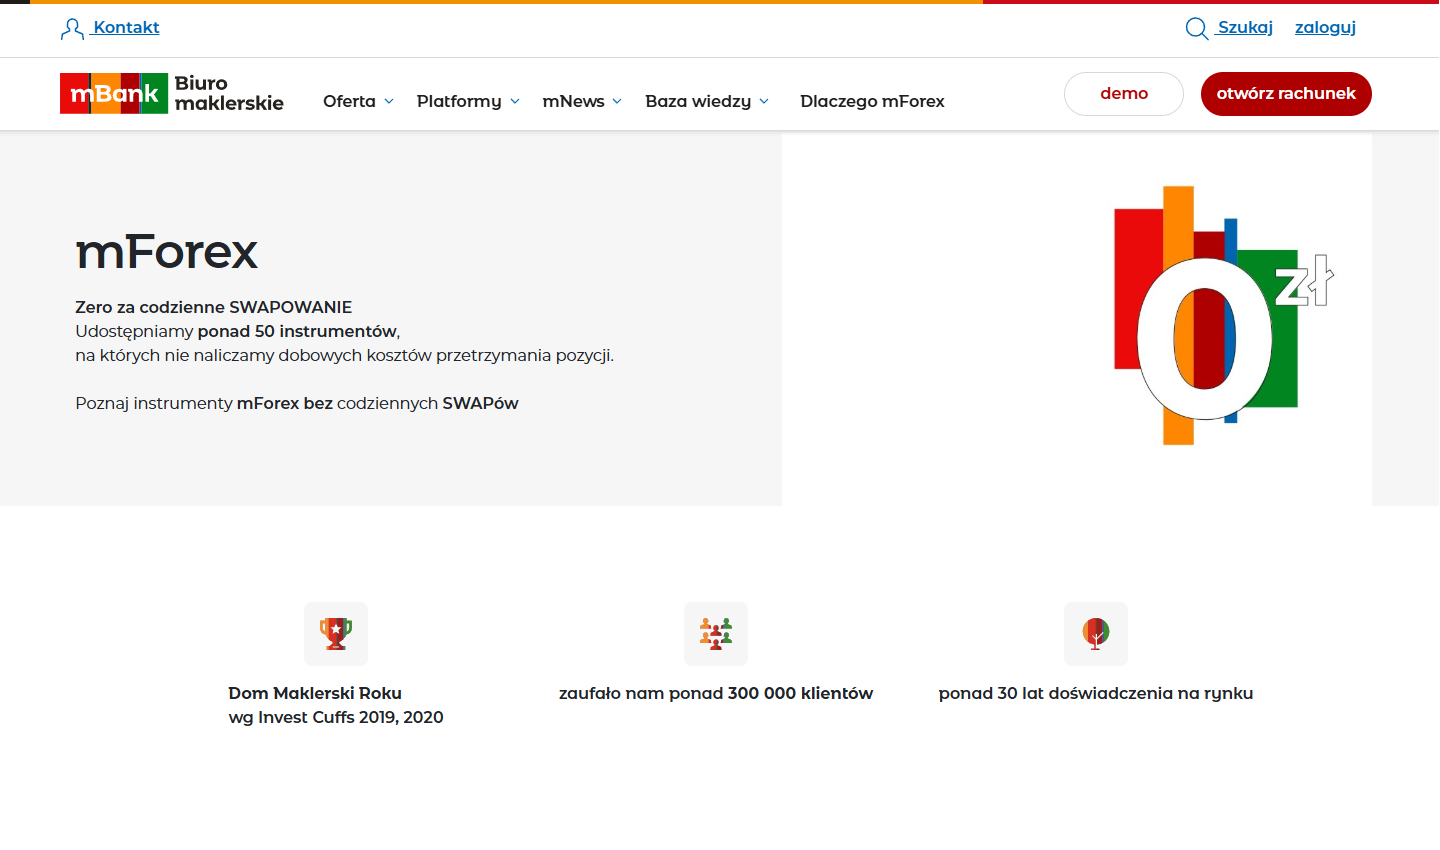Open the Oferta menu
1440x850 pixels.
tap(350, 101)
